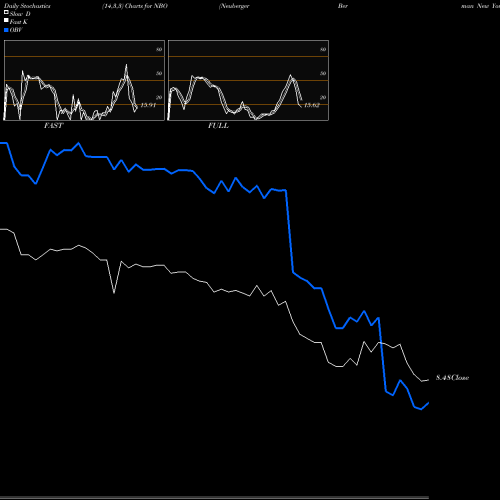The image size is (500, 500).
Task: Click the FAST chart label
Action: (53, 126)
